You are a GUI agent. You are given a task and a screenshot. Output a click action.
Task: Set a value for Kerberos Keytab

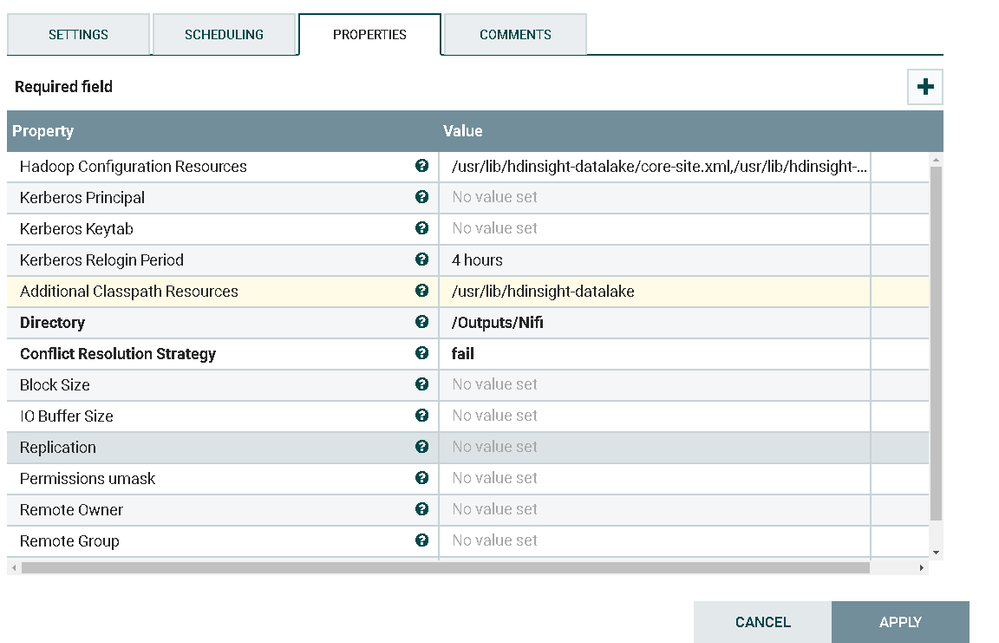coord(654,229)
